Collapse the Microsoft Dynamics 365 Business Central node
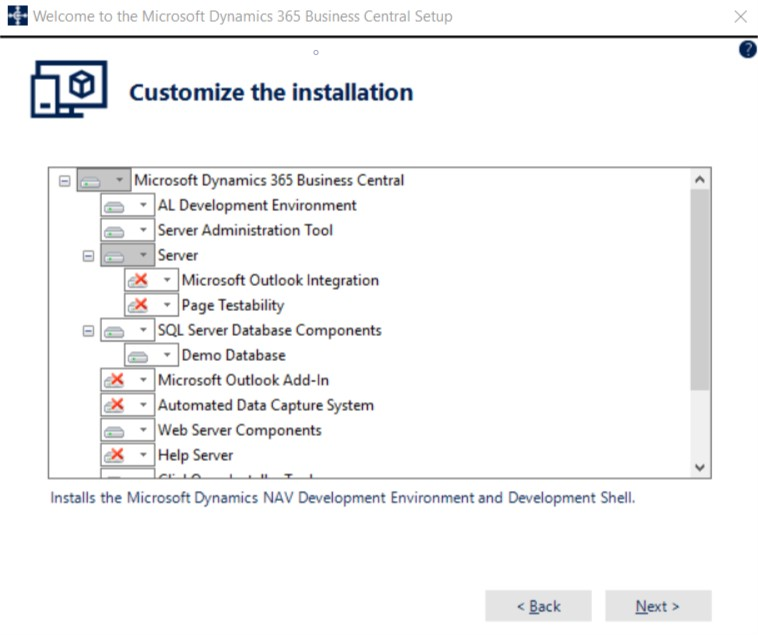Viewport: 758px width, 635px height. (64, 181)
